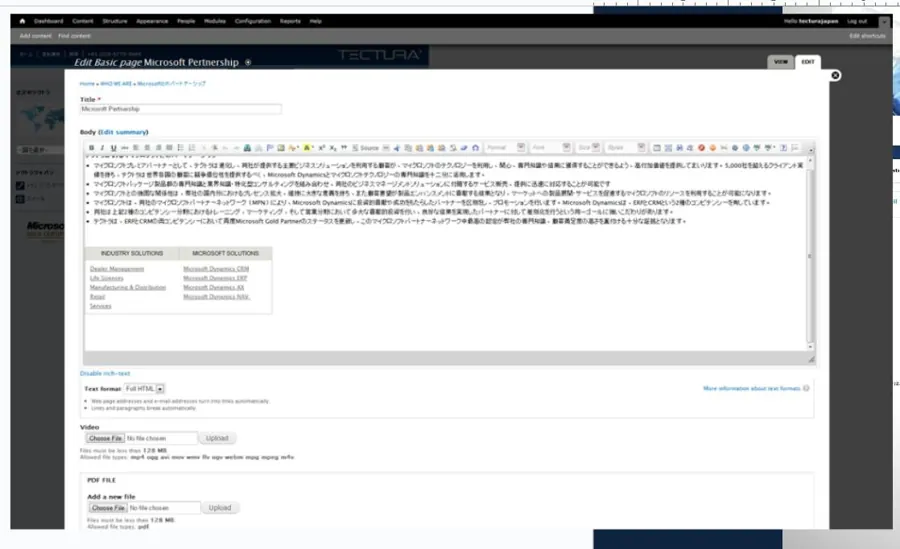Expand the admin toolbar drawer arrow

point(884,22)
